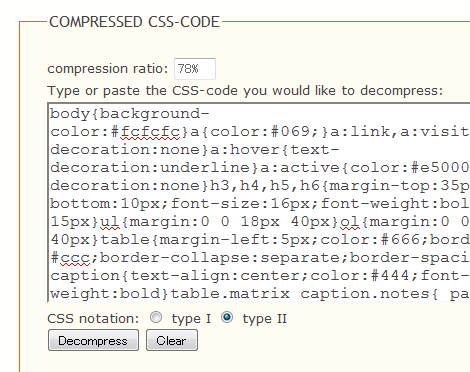Place cursor on underlined '#ccc' color value

pyautogui.click(x=70, y=258)
